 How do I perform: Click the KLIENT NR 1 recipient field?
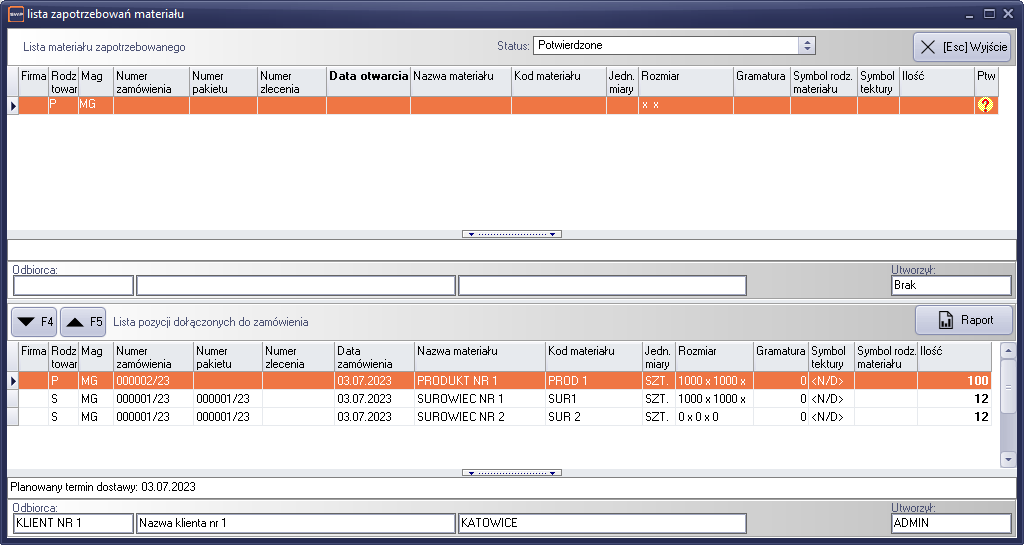tap(73, 523)
